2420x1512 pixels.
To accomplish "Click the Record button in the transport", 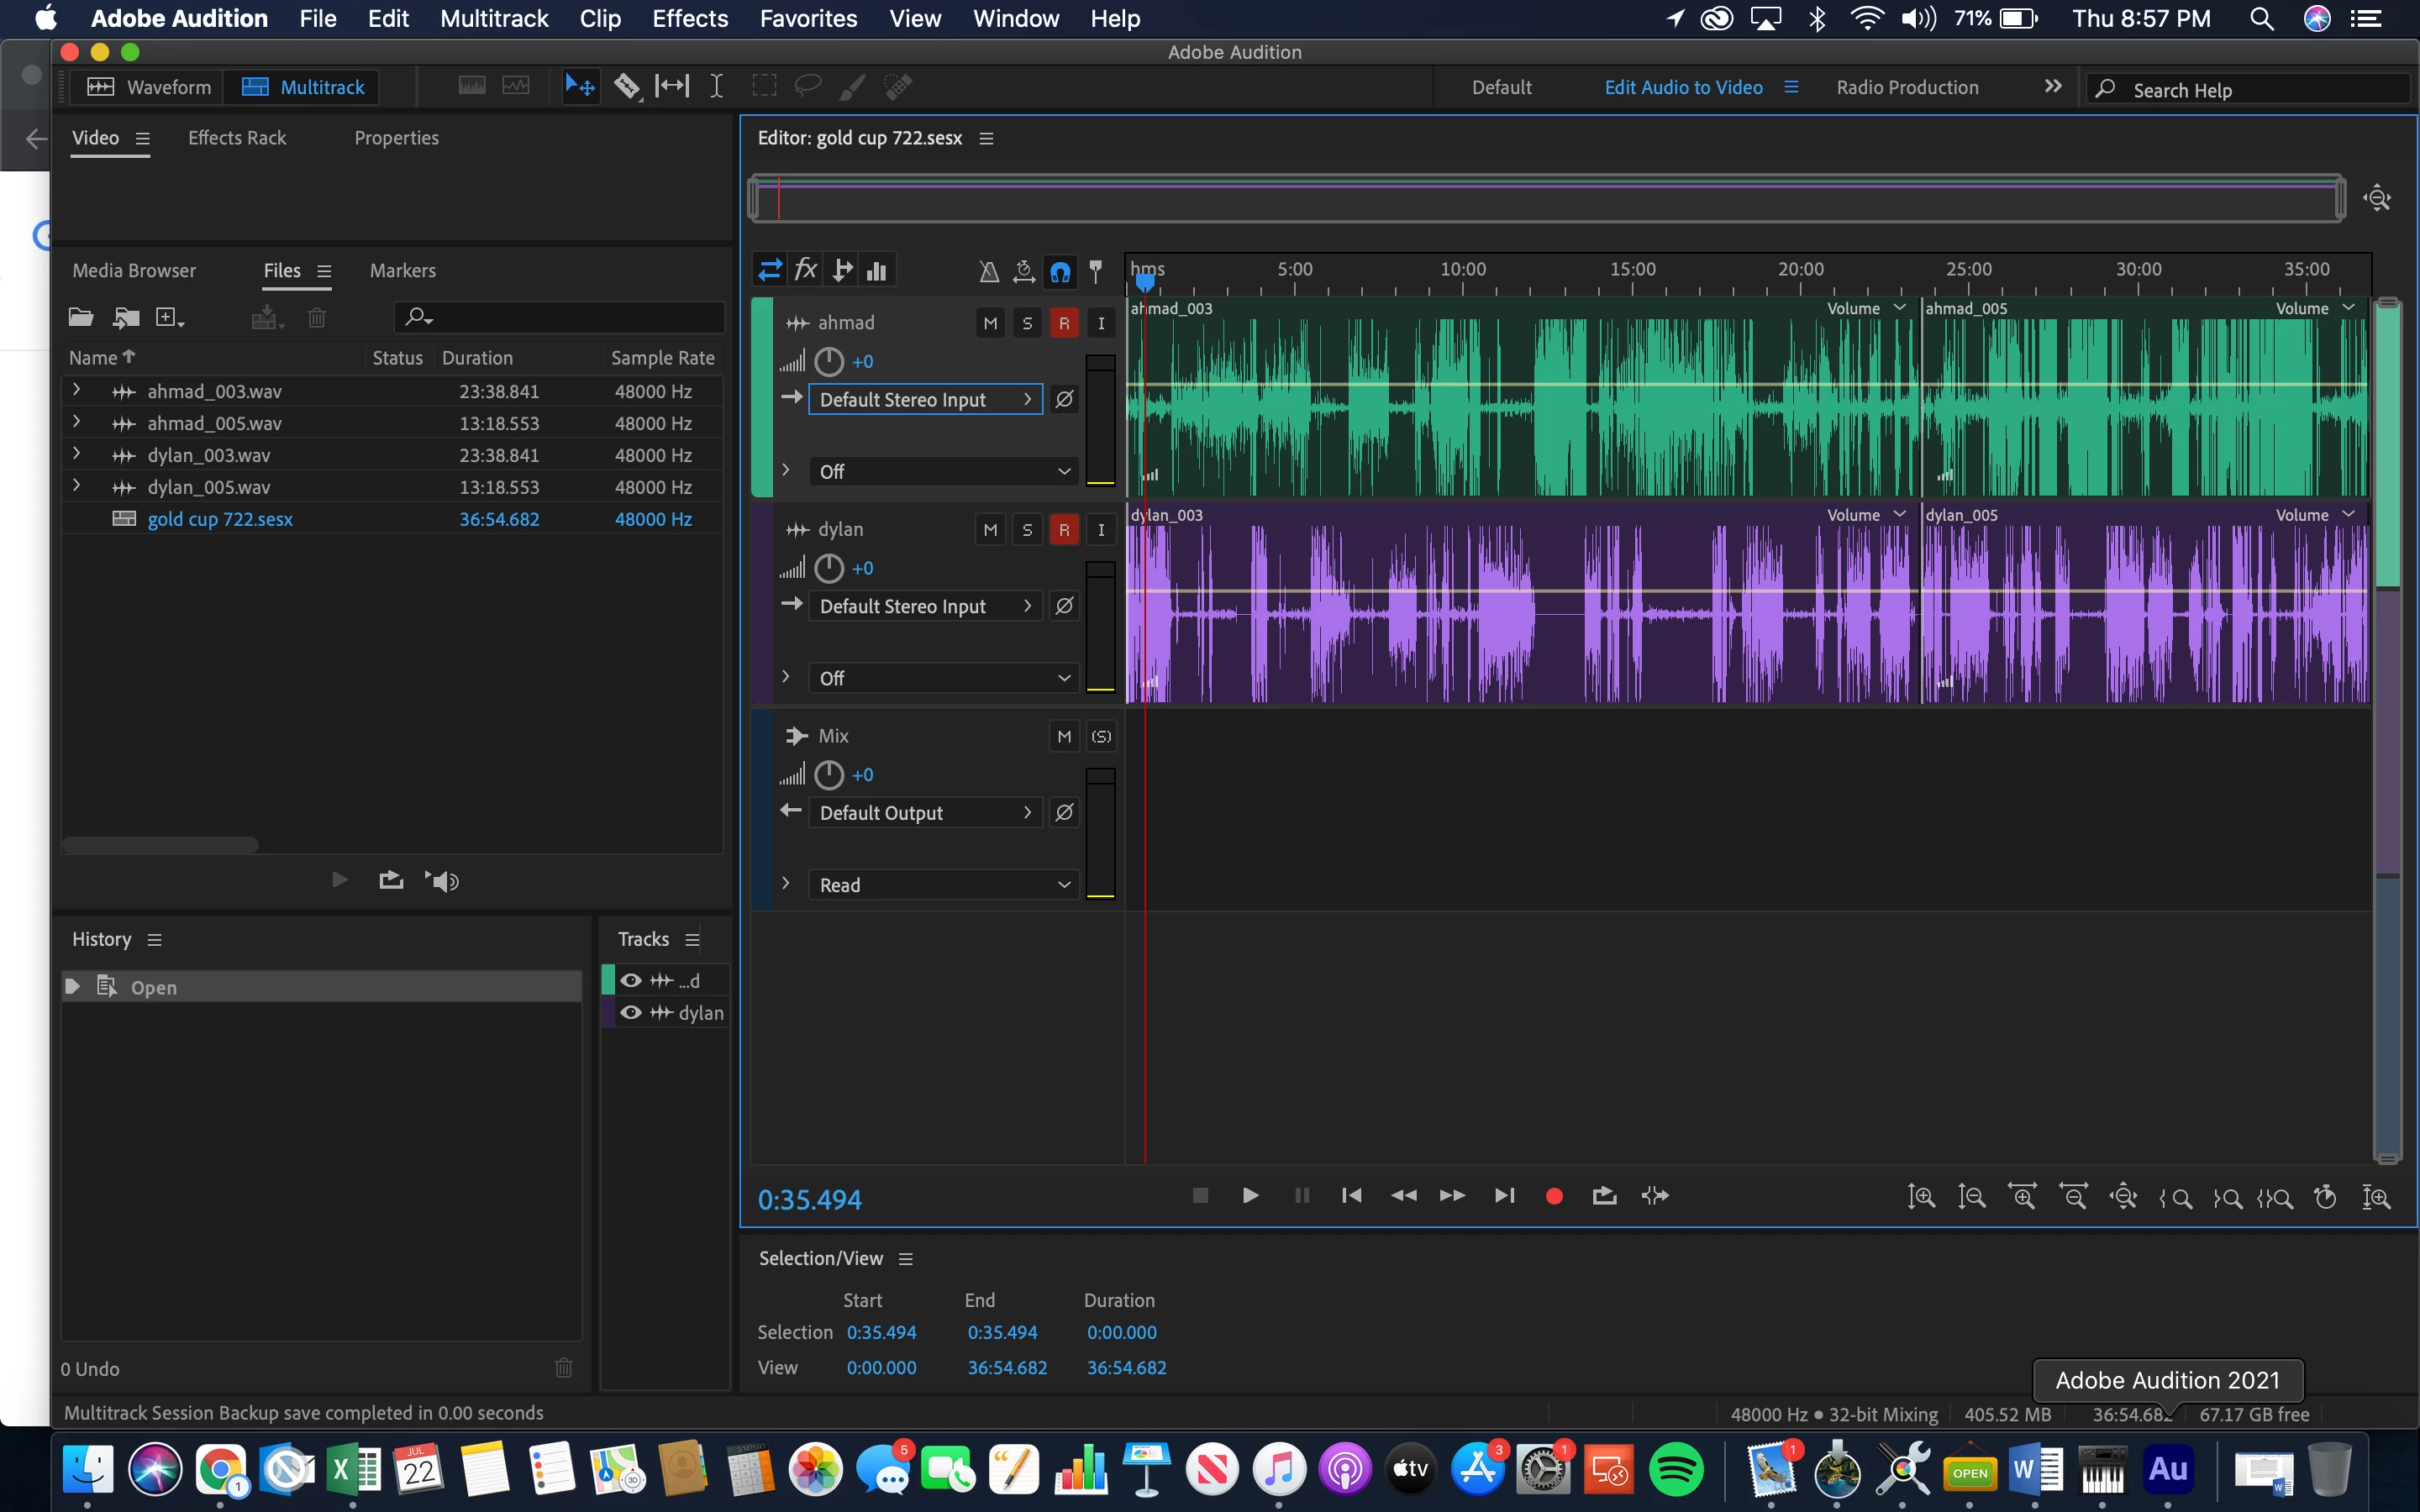I will (x=1553, y=1196).
